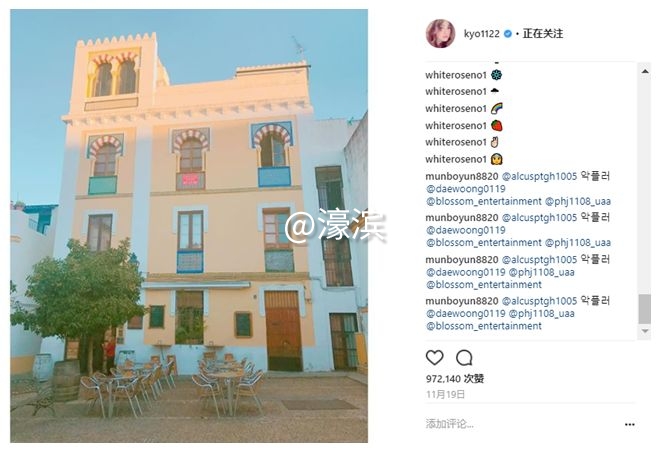Toggle the 正在关注 following status
Image resolution: width=670 pixels, height=453 pixels.
[x=543, y=34]
